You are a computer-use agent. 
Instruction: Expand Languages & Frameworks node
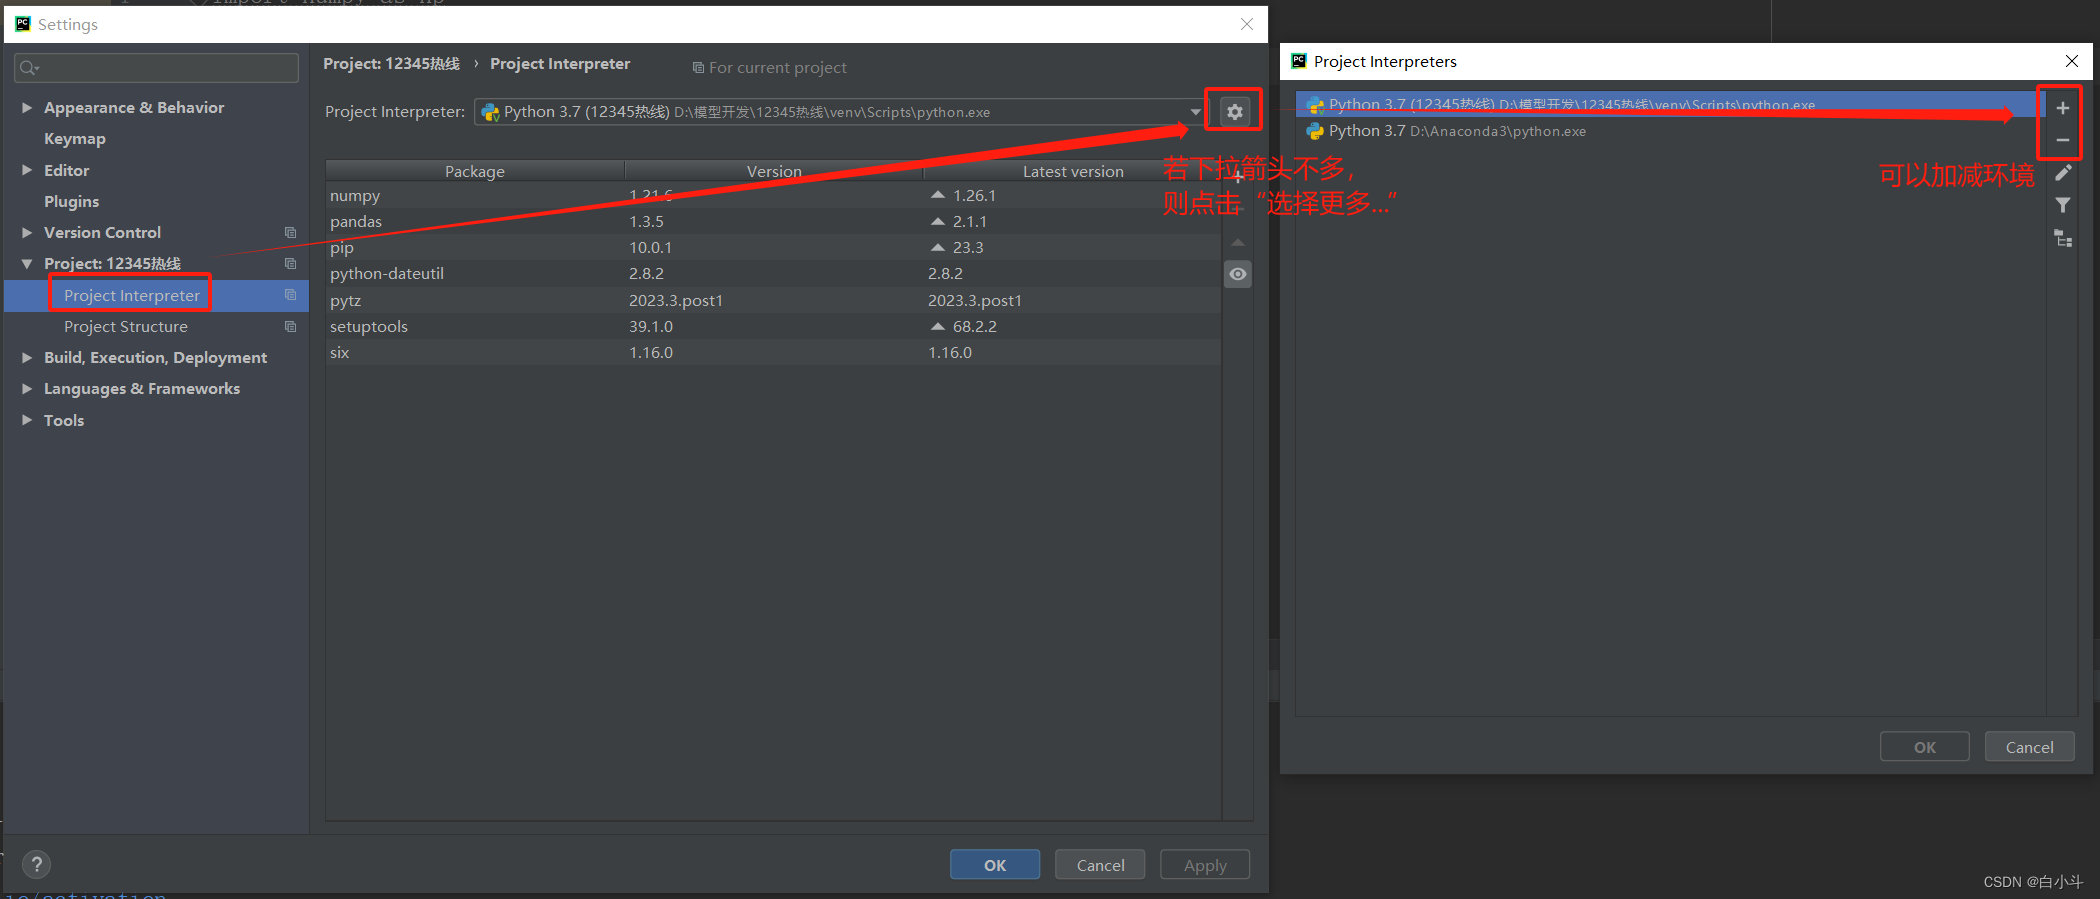pyautogui.click(x=27, y=388)
